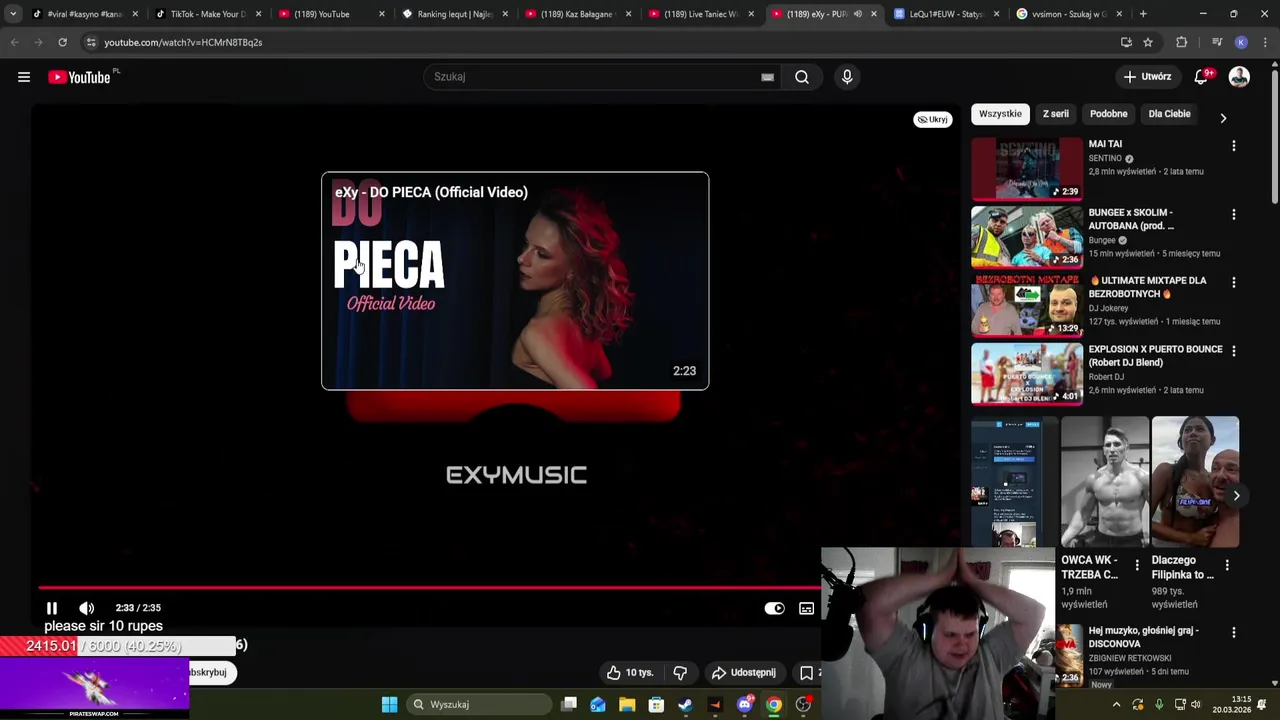Open MAI TAI channel SENTINO
Screen dimensions: 1280x720
(1106, 158)
